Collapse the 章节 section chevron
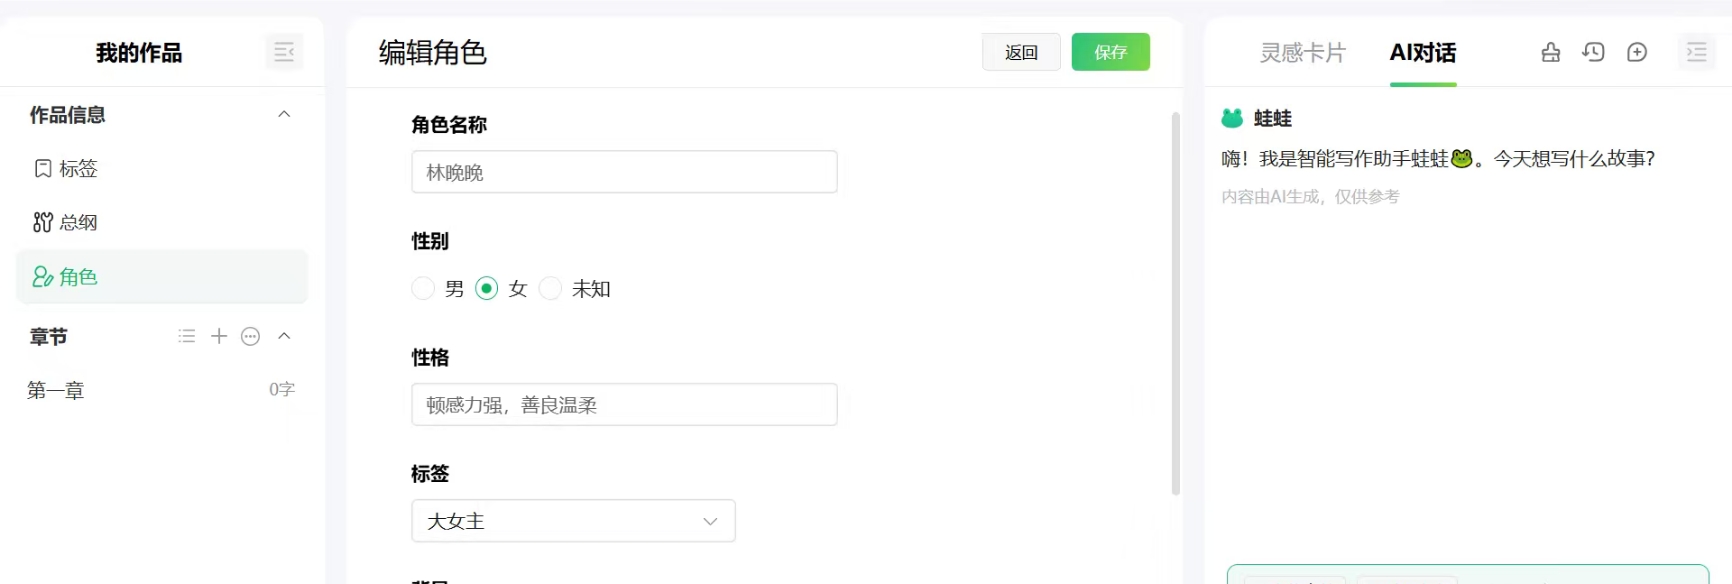The image size is (1732, 584). (284, 336)
